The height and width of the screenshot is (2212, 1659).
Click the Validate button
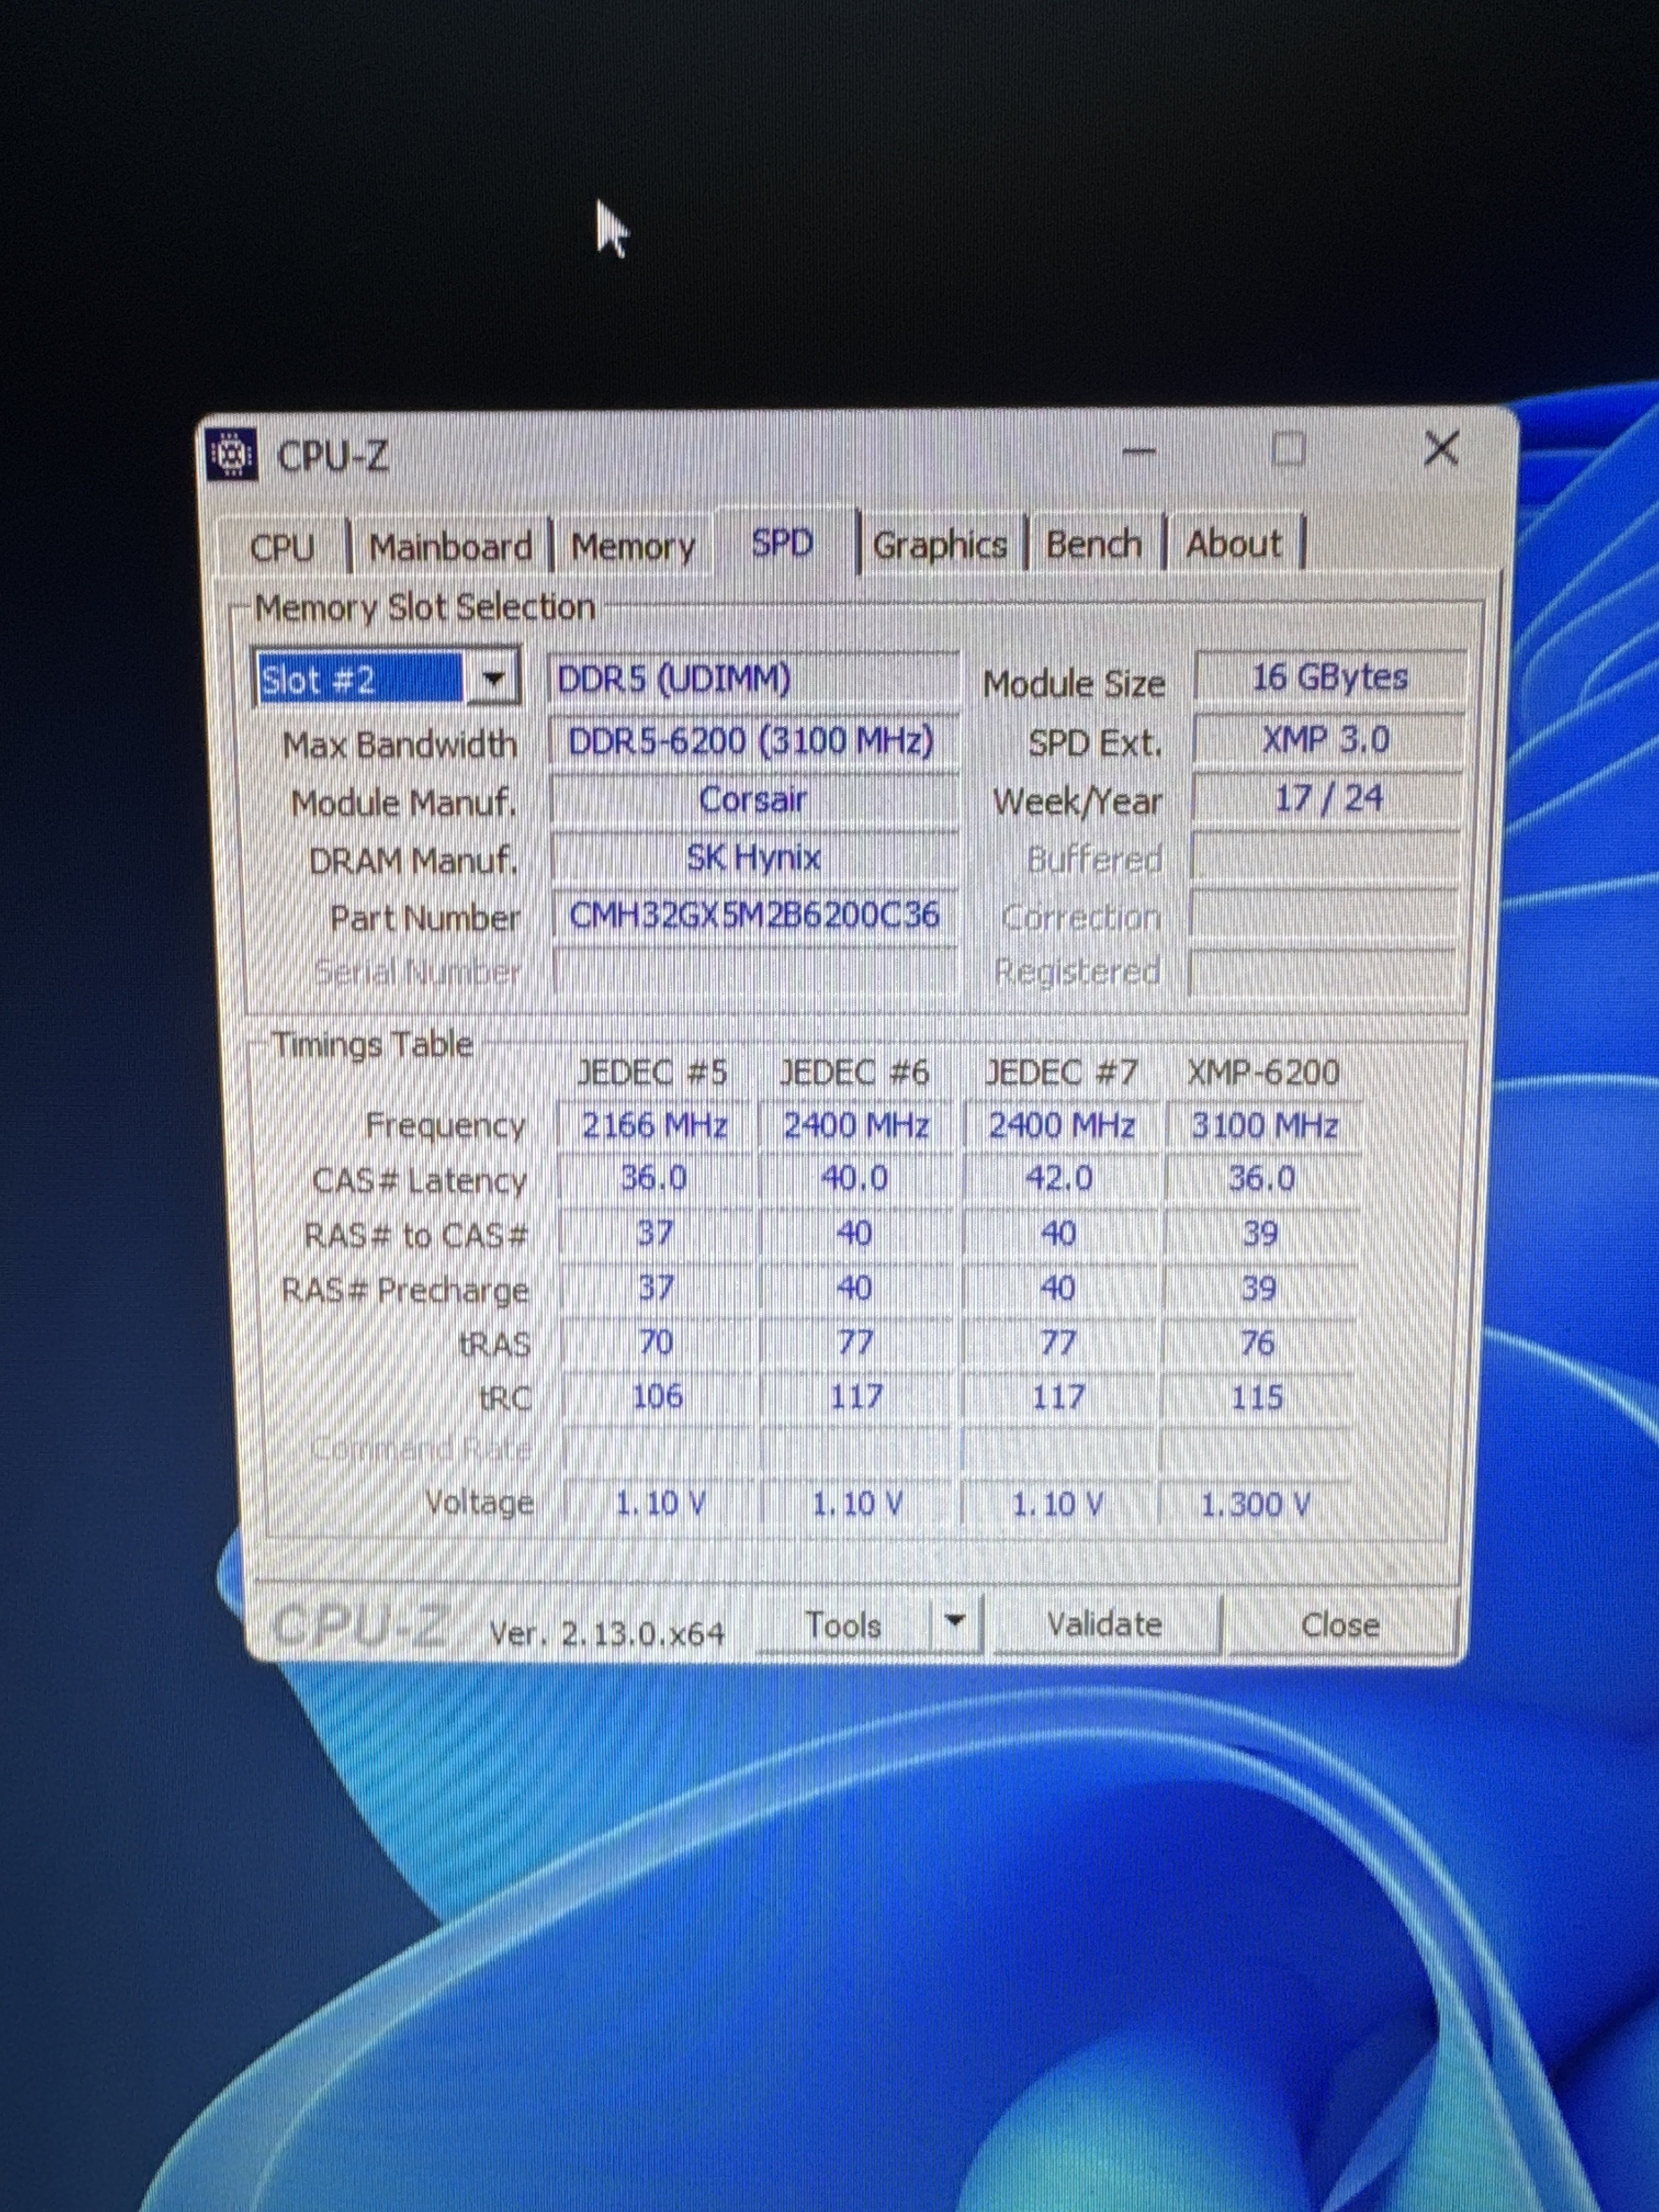click(1104, 1624)
